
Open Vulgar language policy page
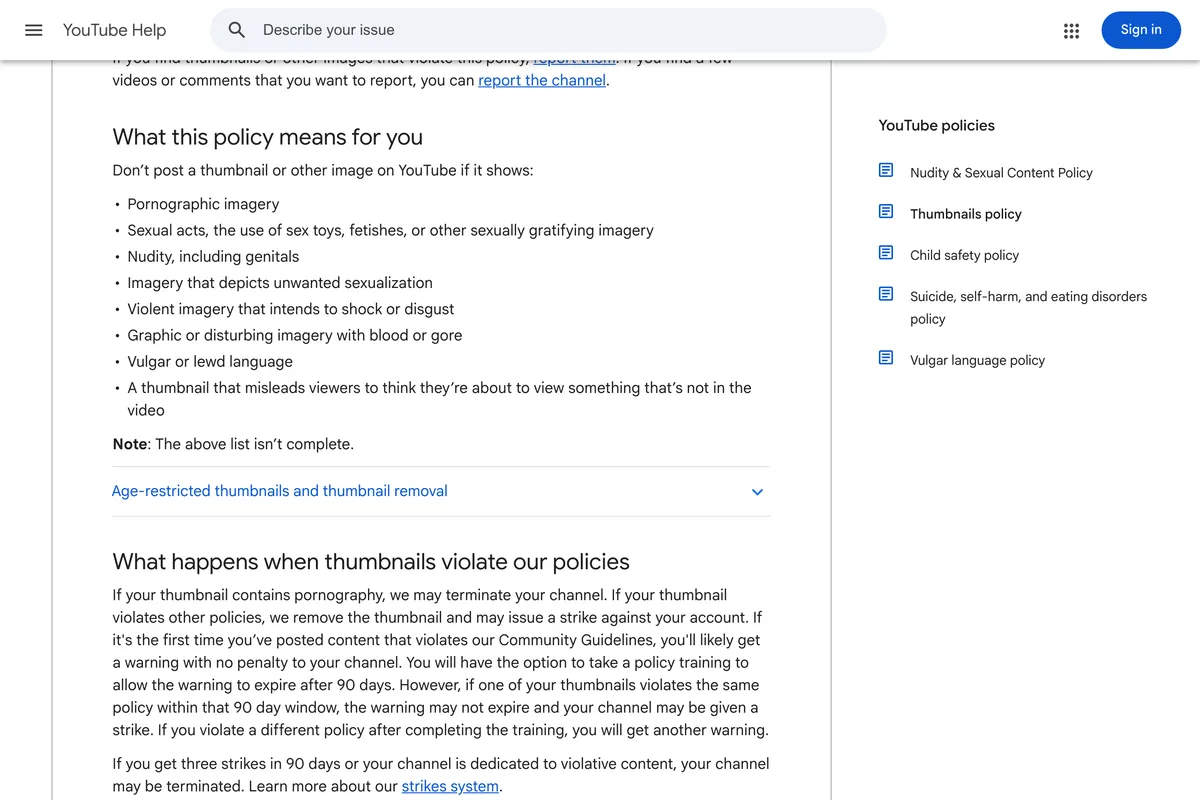(x=977, y=360)
